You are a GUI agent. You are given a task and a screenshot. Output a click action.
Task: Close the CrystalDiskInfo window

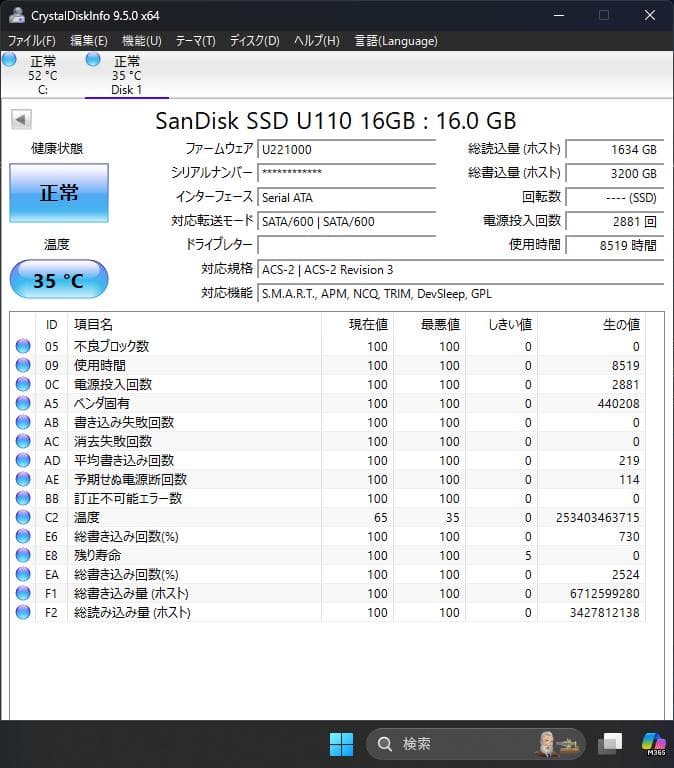[x=650, y=15]
